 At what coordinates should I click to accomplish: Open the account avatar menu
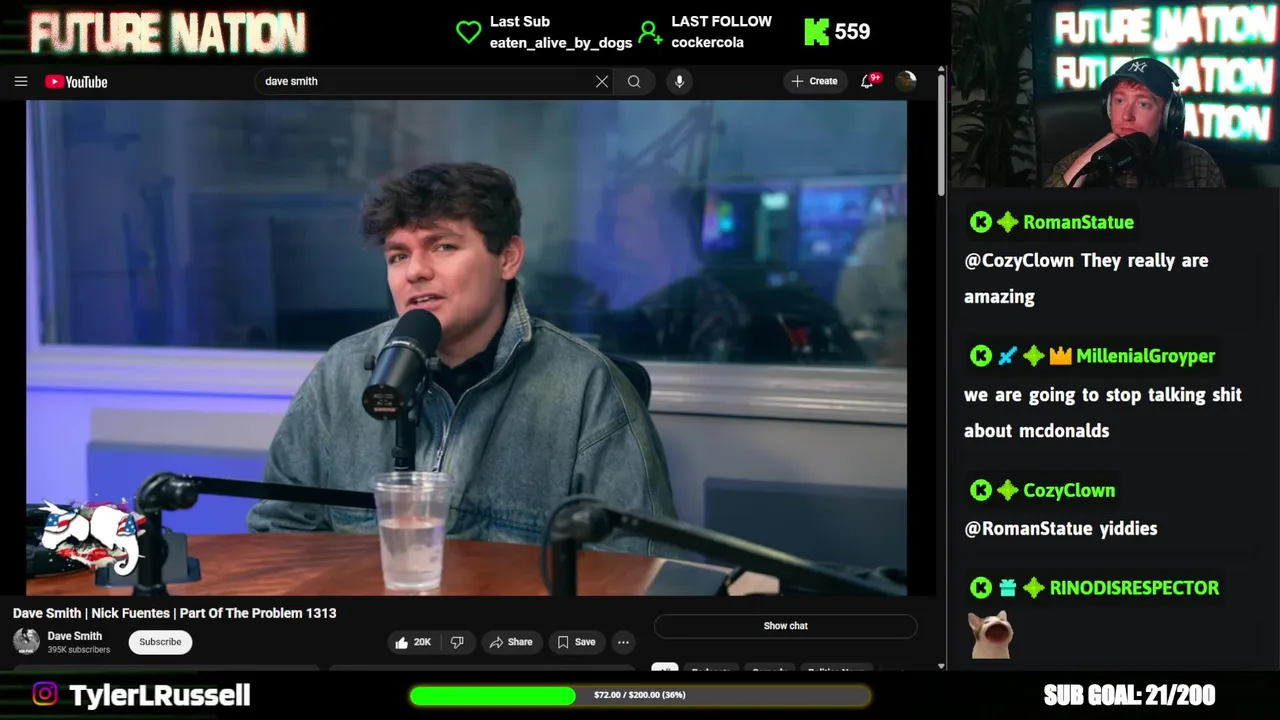pyautogui.click(x=906, y=81)
